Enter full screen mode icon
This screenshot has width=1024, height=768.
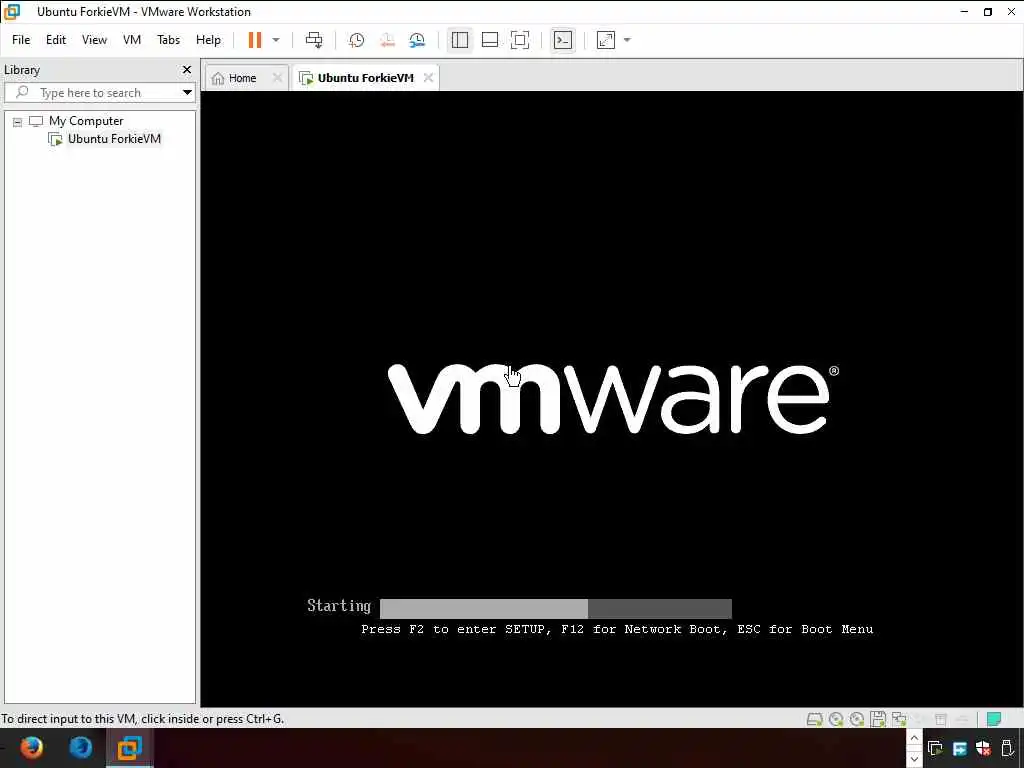point(520,40)
